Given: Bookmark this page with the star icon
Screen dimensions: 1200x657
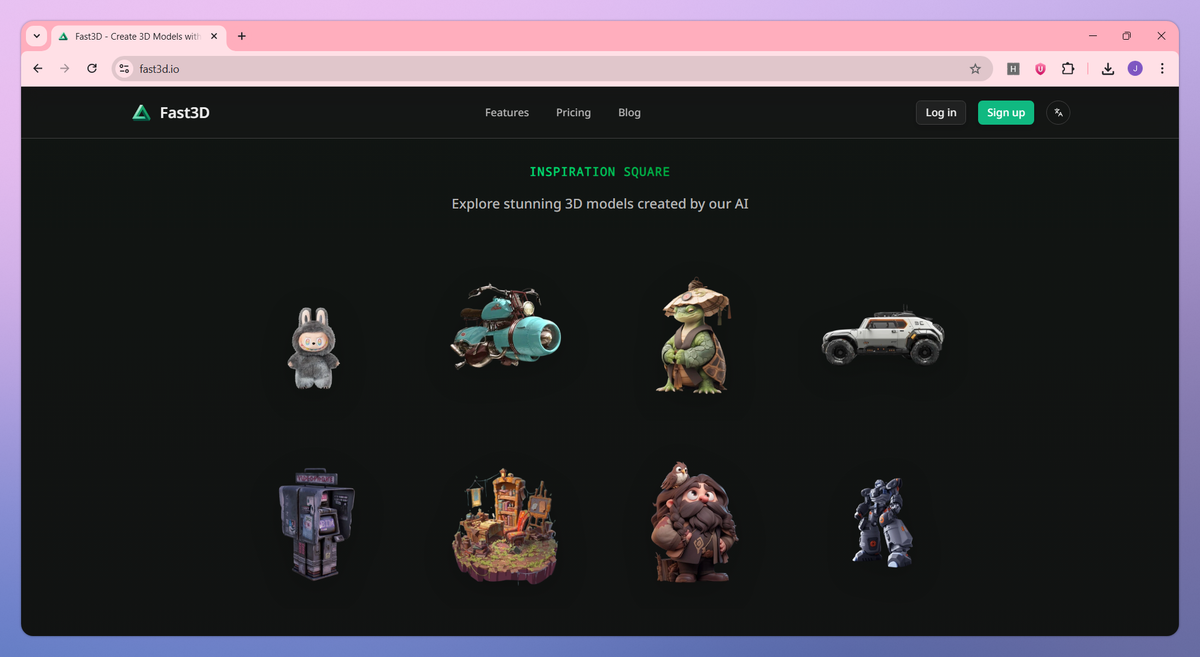Looking at the screenshot, I should click(975, 69).
